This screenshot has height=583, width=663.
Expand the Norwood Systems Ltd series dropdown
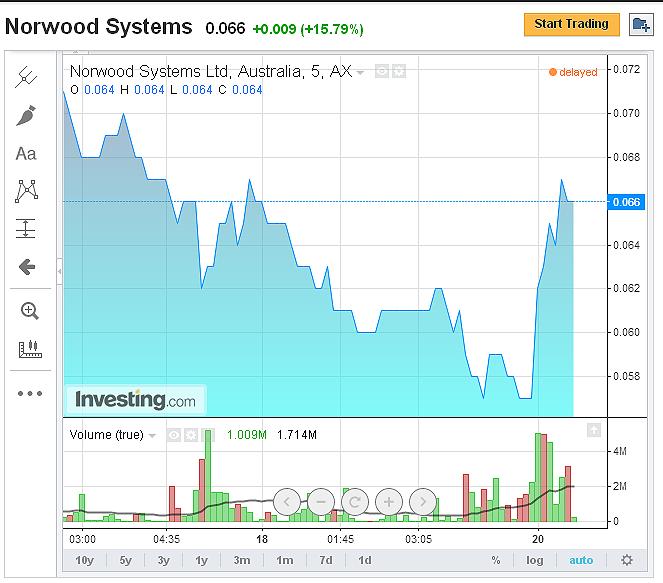tap(361, 72)
